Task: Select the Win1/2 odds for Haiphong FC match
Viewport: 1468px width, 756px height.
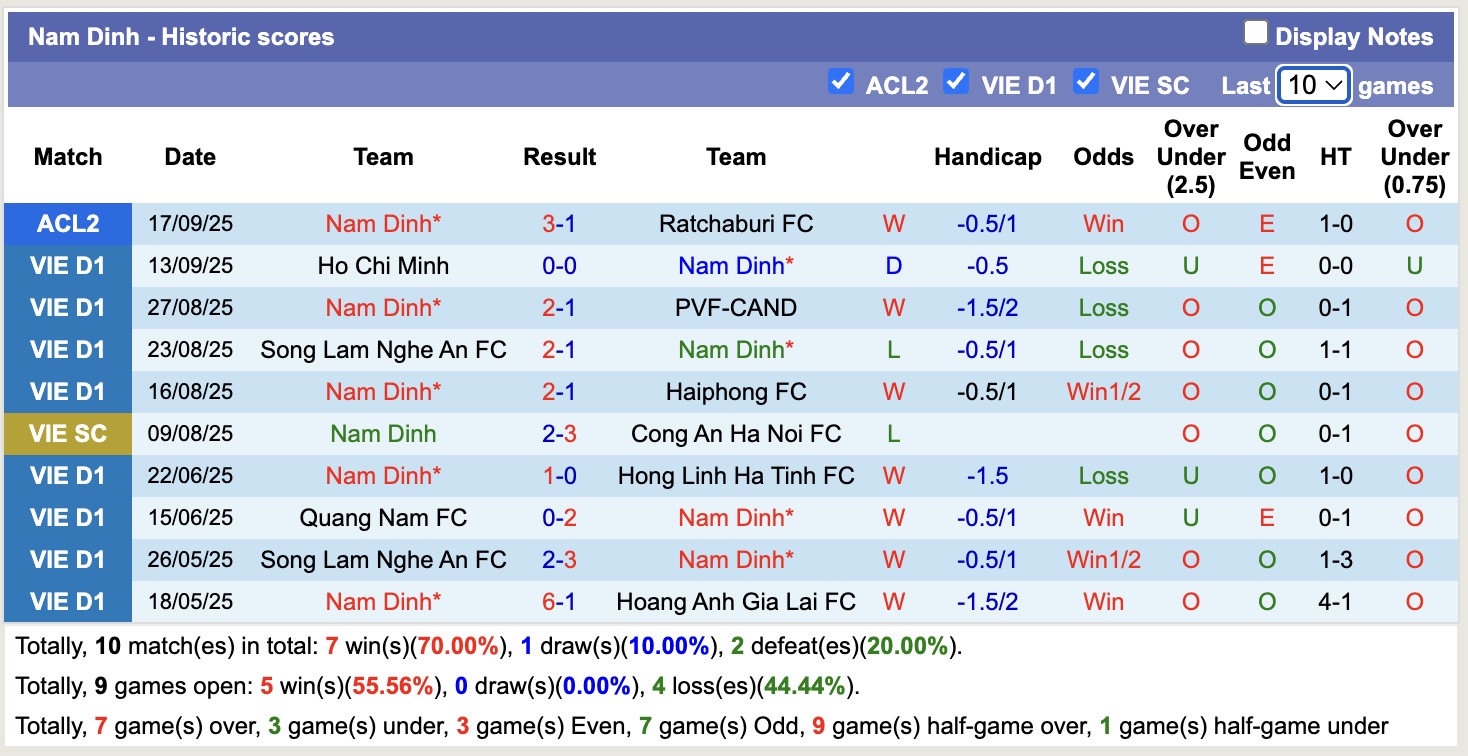Action: click(x=1103, y=391)
